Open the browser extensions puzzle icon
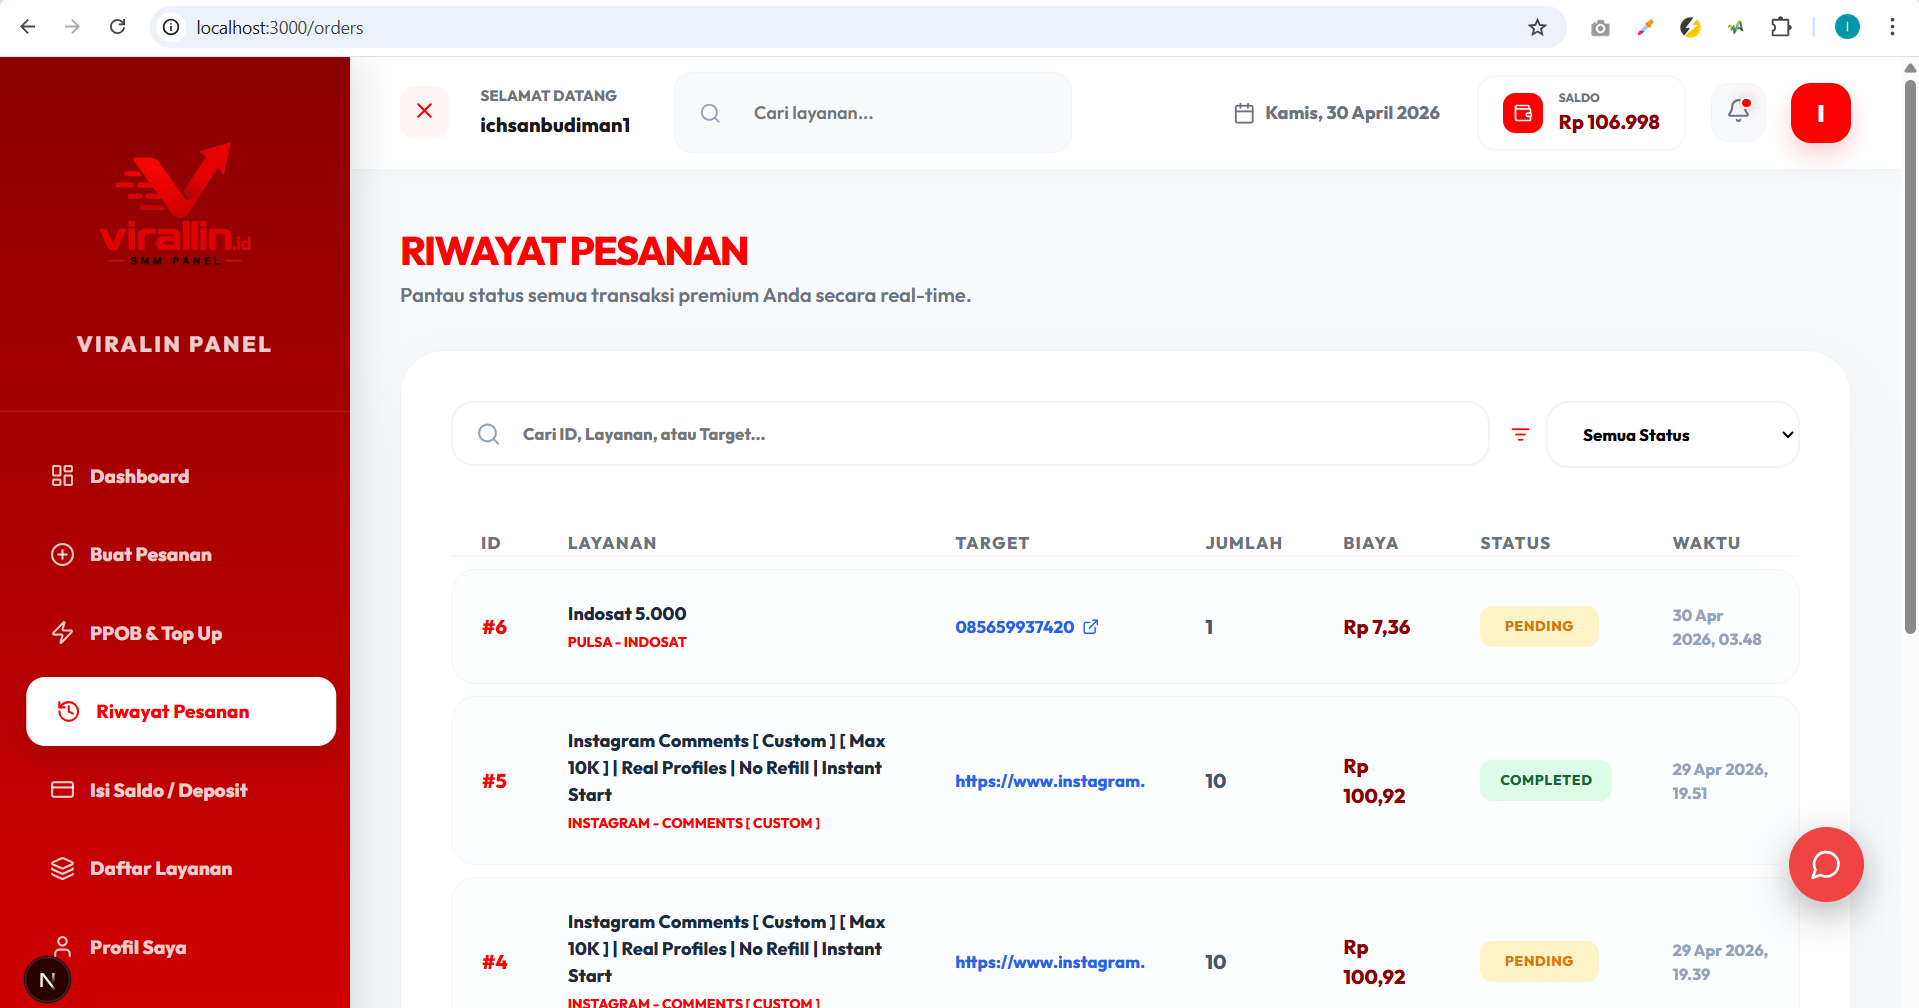The width and height of the screenshot is (1919, 1008). (x=1780, y=27)
